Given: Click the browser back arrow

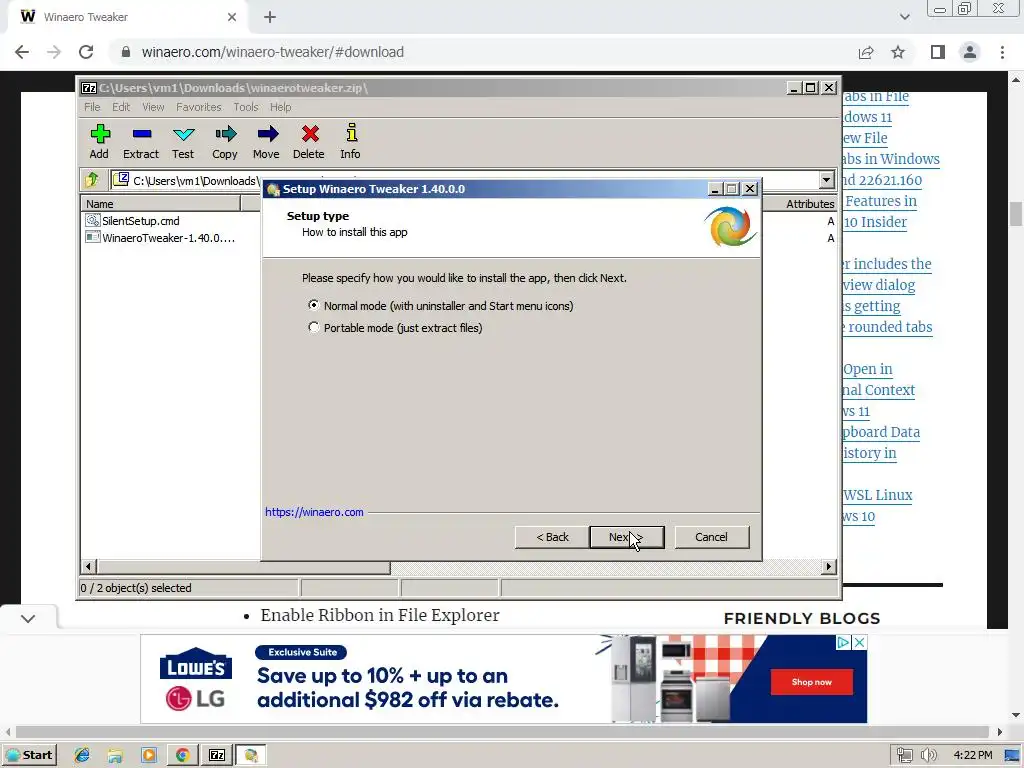Looking at the screenshot, I should (22, 52).
